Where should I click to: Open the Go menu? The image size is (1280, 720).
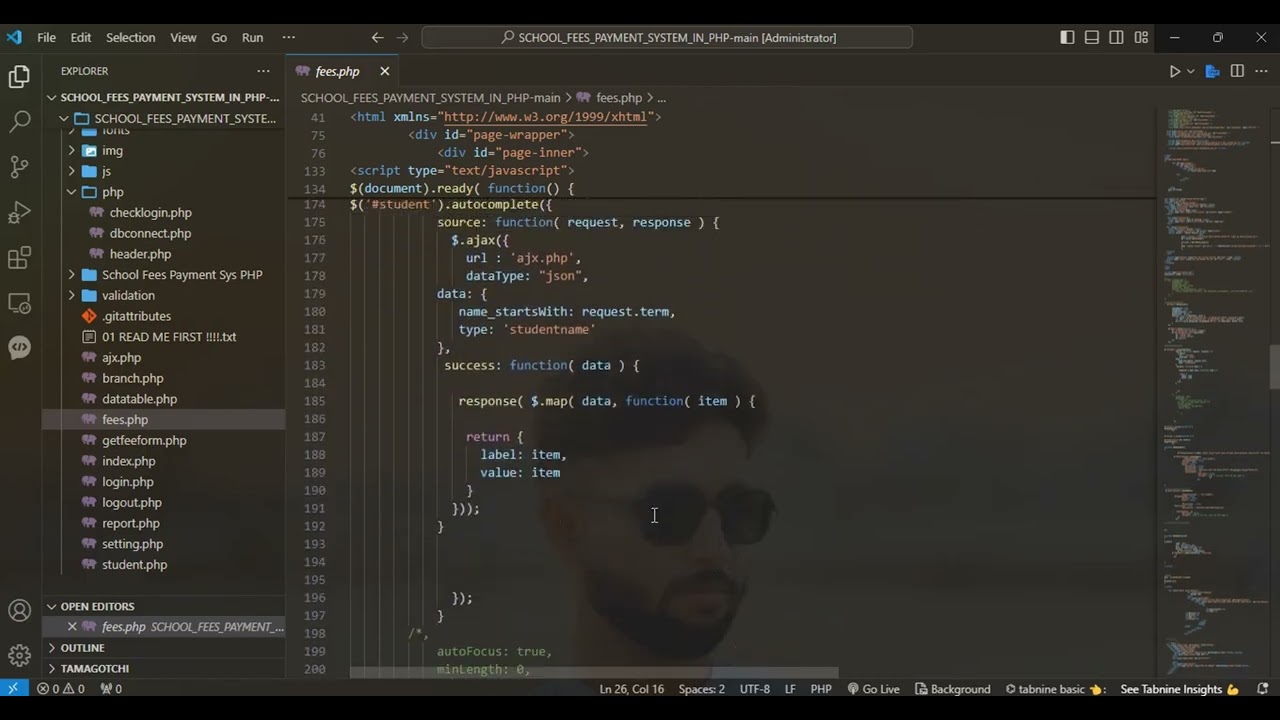coord(219,37)
